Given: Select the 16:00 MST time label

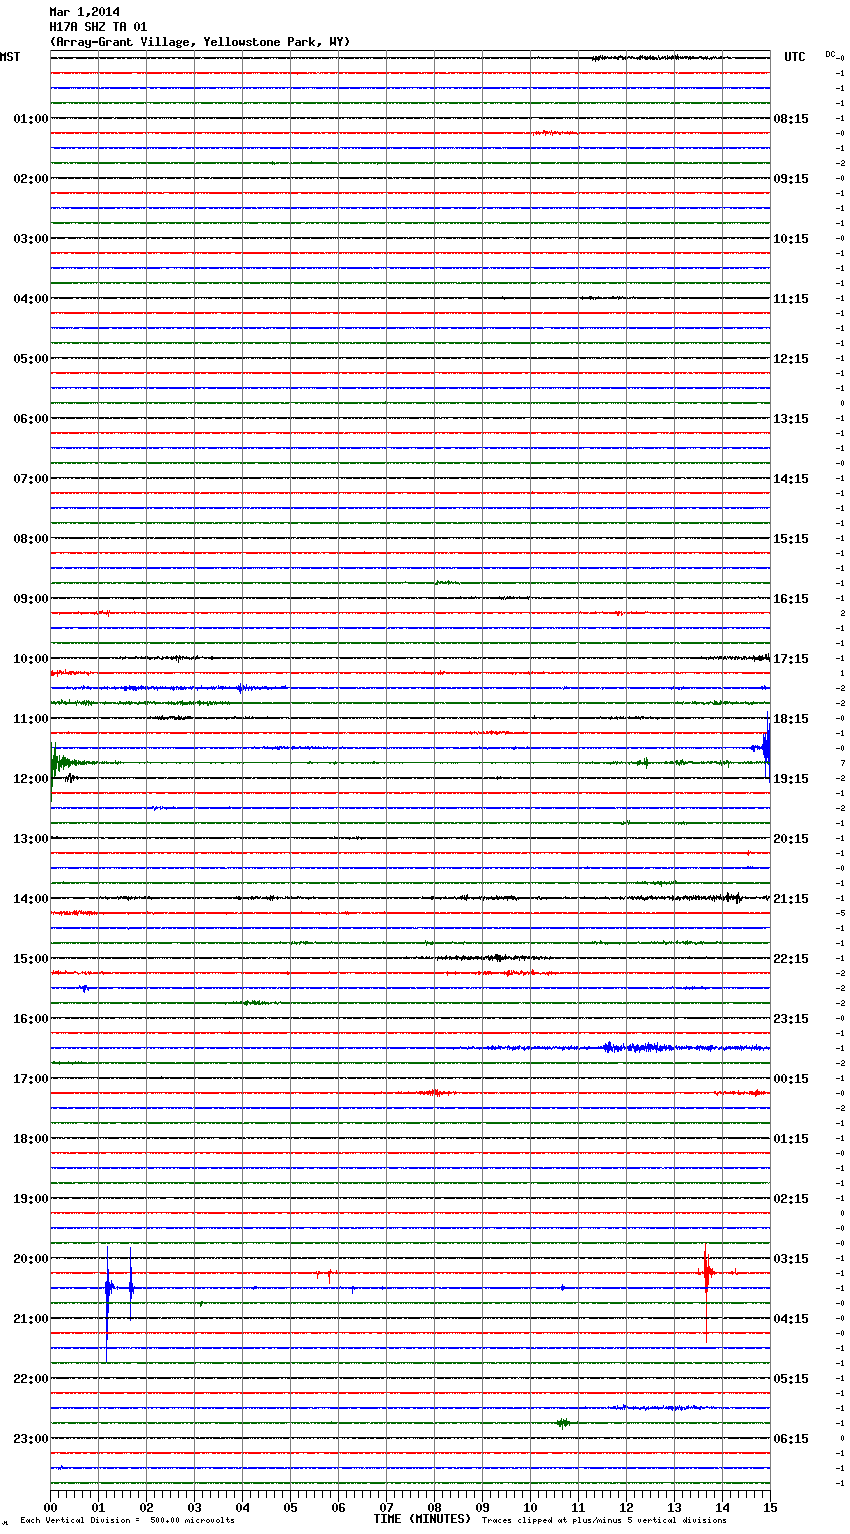Looking at the screenshot, I should pos(31,1018).
